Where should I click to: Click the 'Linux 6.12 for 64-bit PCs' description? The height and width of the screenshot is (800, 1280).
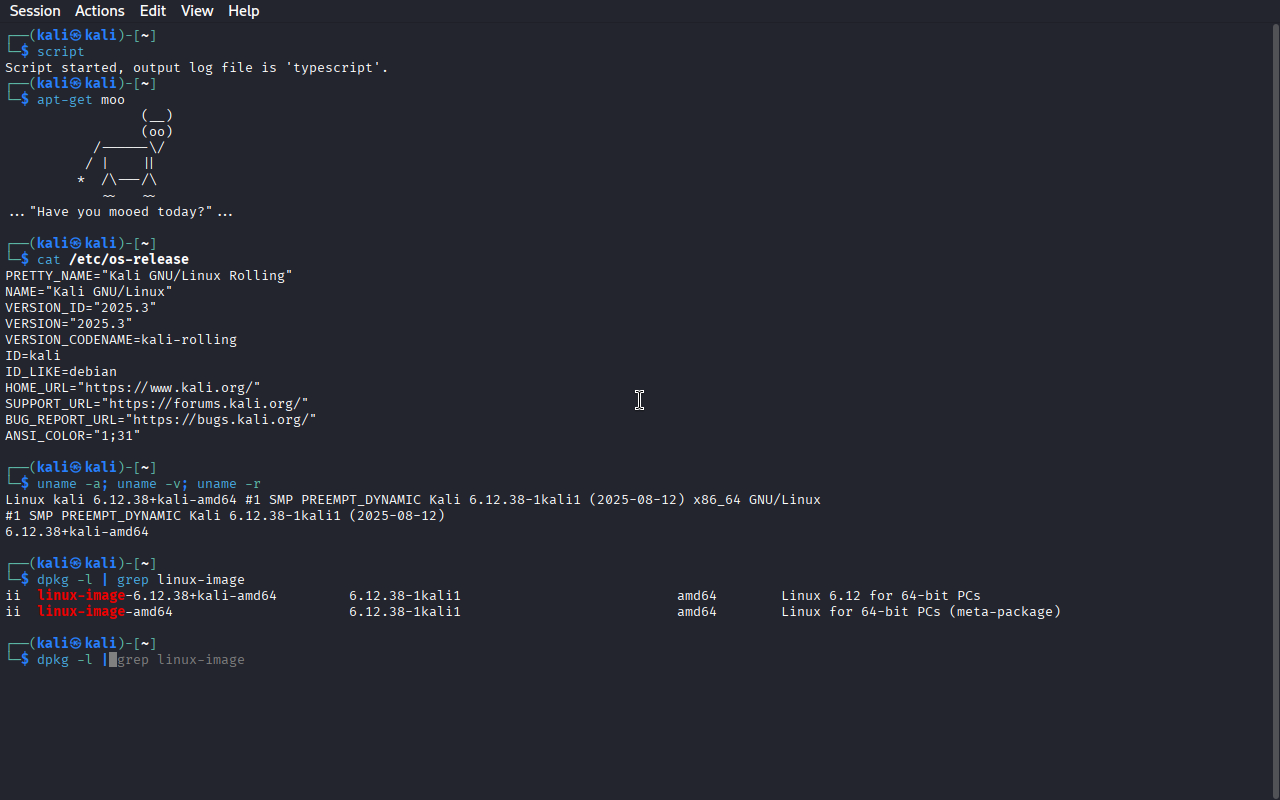coord(881,596)
